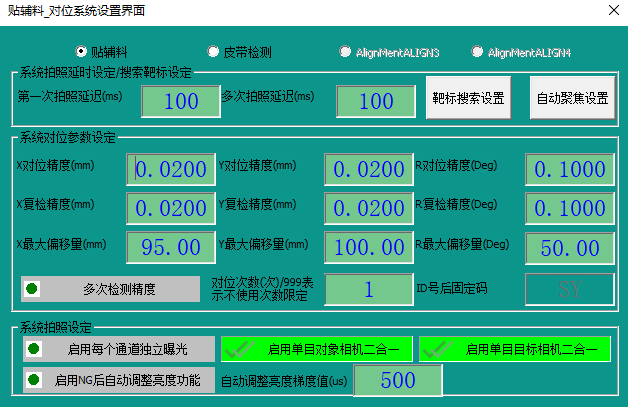Close the 贴辅料 settings window
The width and height of the screenshot is (628, 407).
[612, 10]
